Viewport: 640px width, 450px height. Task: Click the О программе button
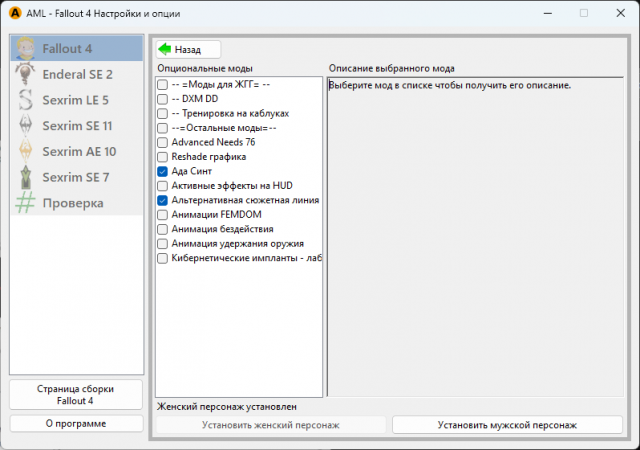coord(76,423)
